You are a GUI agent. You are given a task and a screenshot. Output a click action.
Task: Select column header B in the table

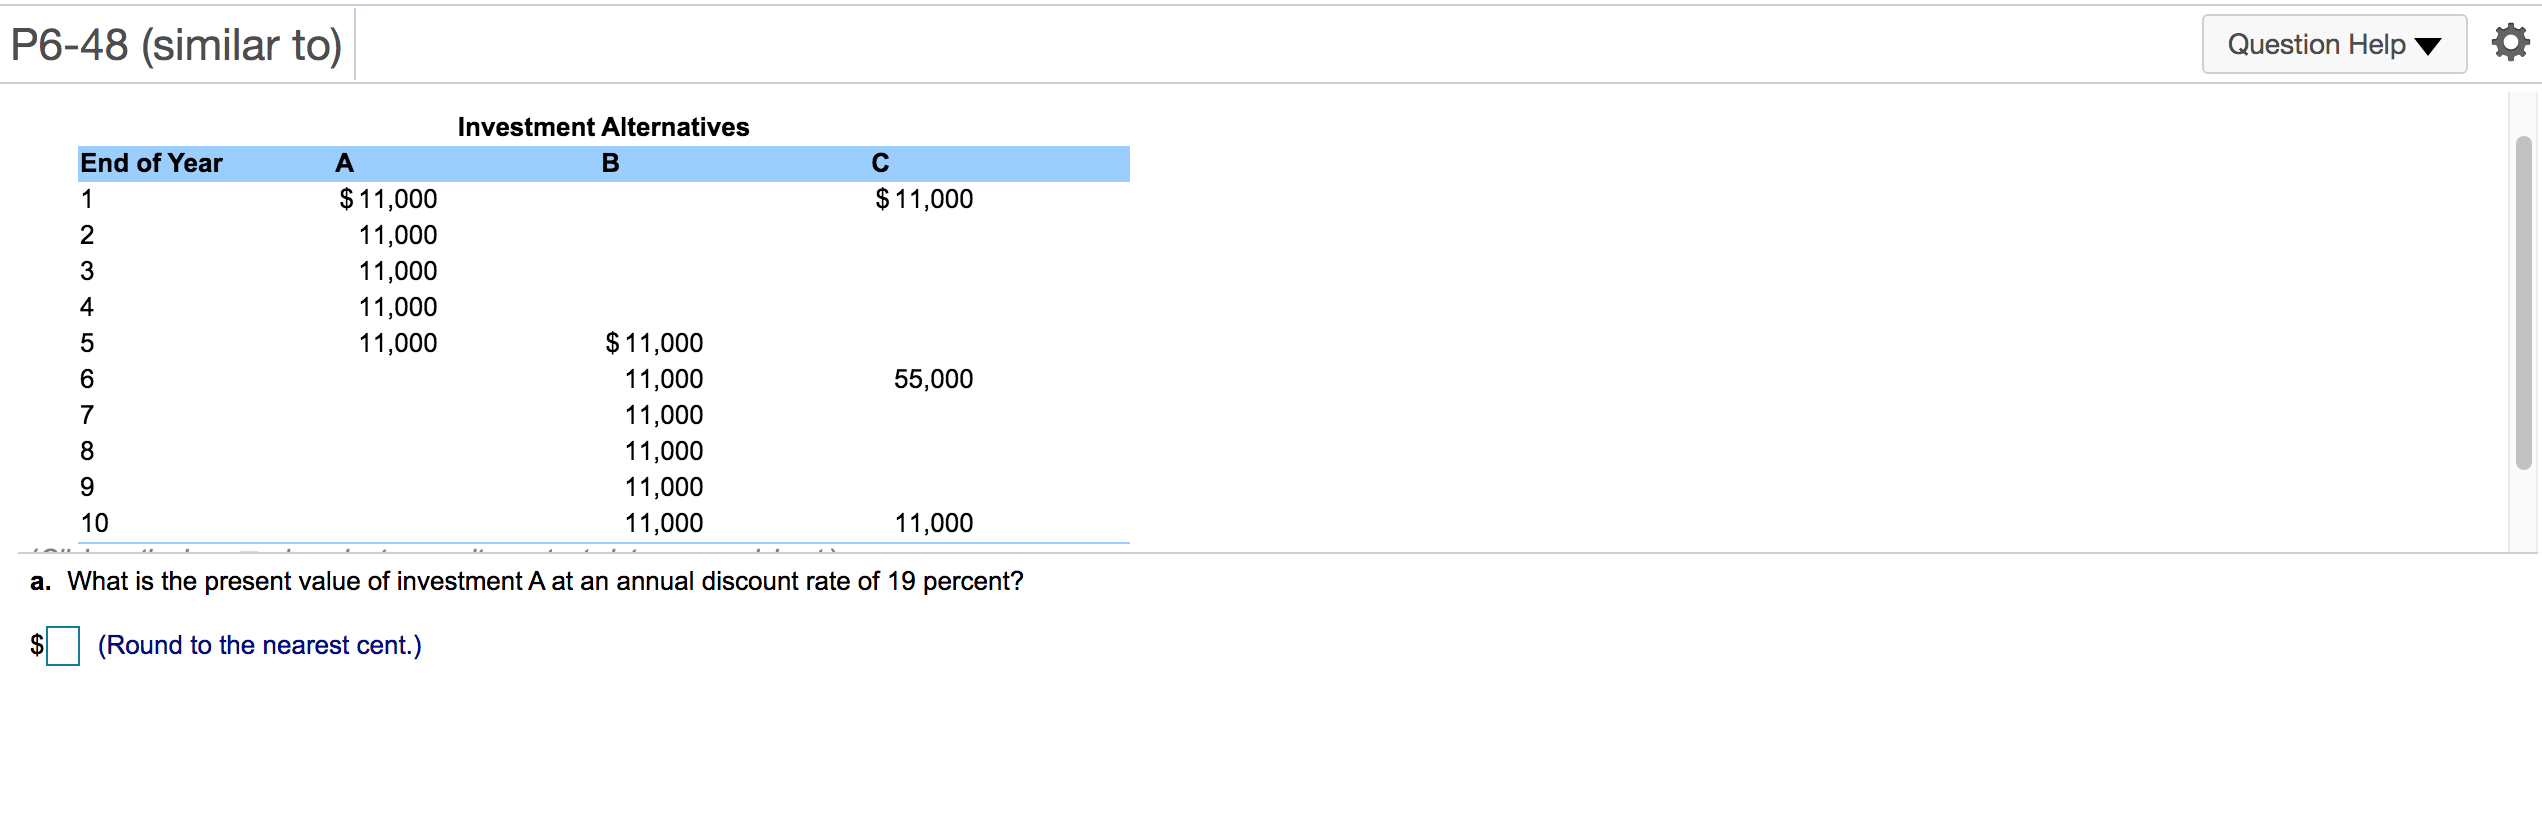point(608,162)
